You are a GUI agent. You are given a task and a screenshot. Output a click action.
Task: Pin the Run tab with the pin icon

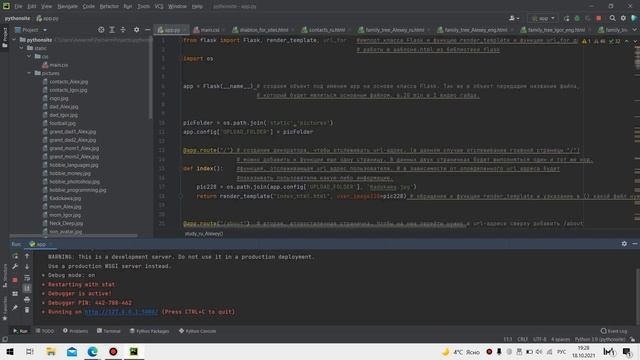click(15, 308)
